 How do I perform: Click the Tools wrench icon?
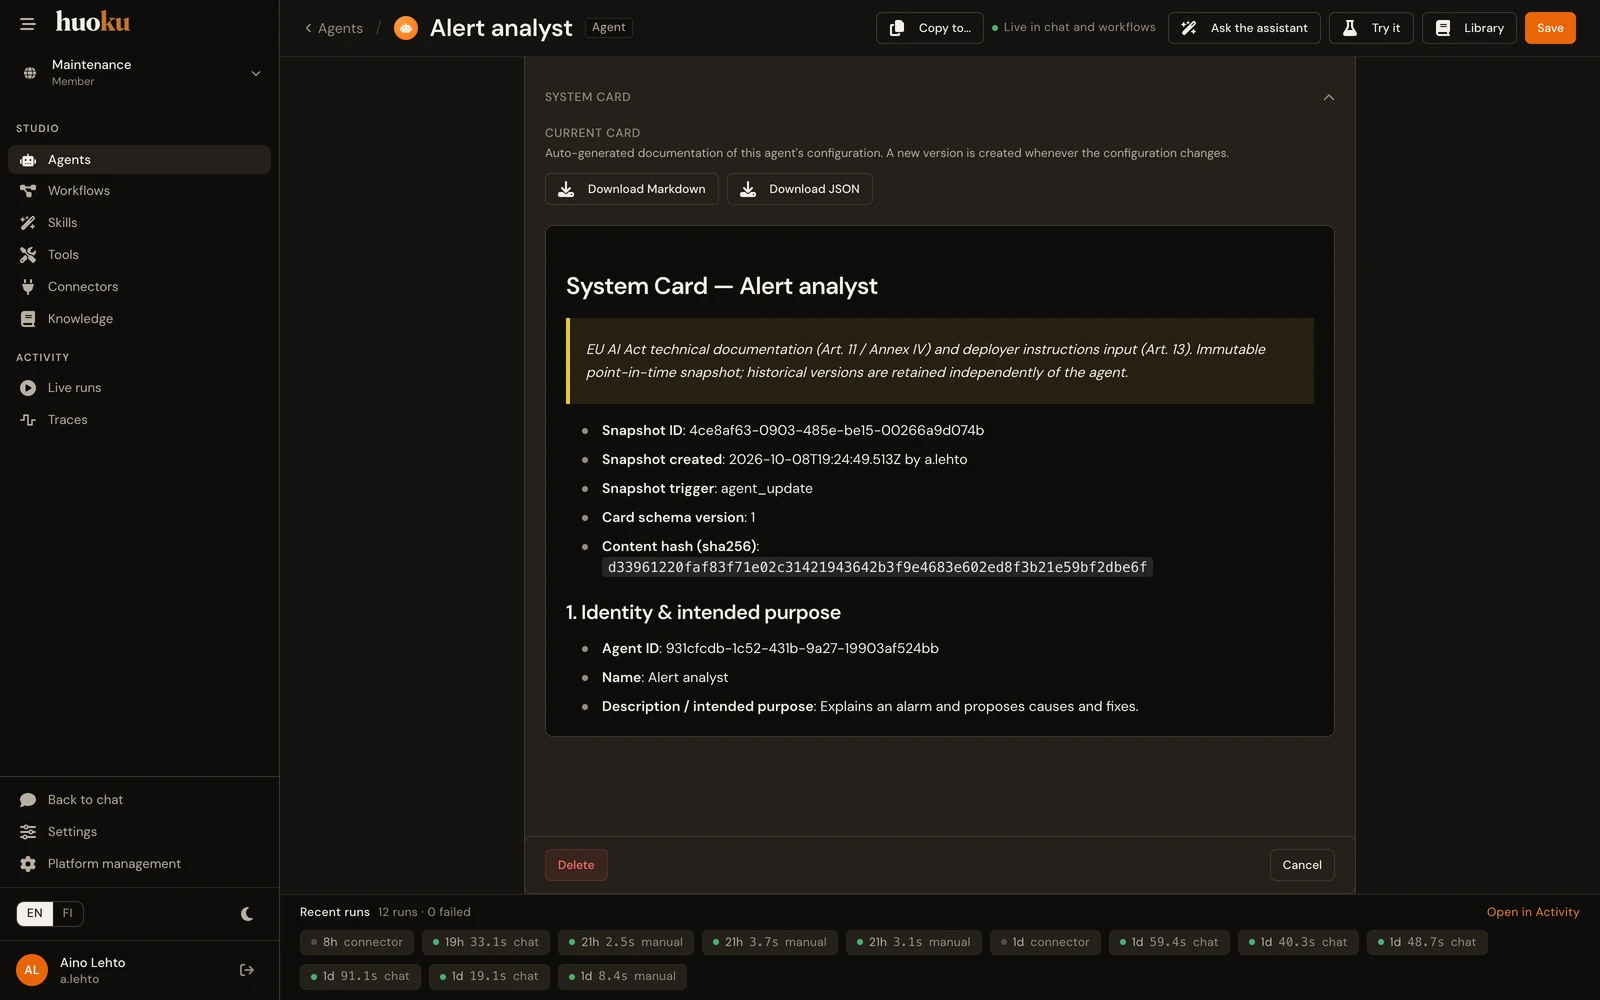click(28, 255)
